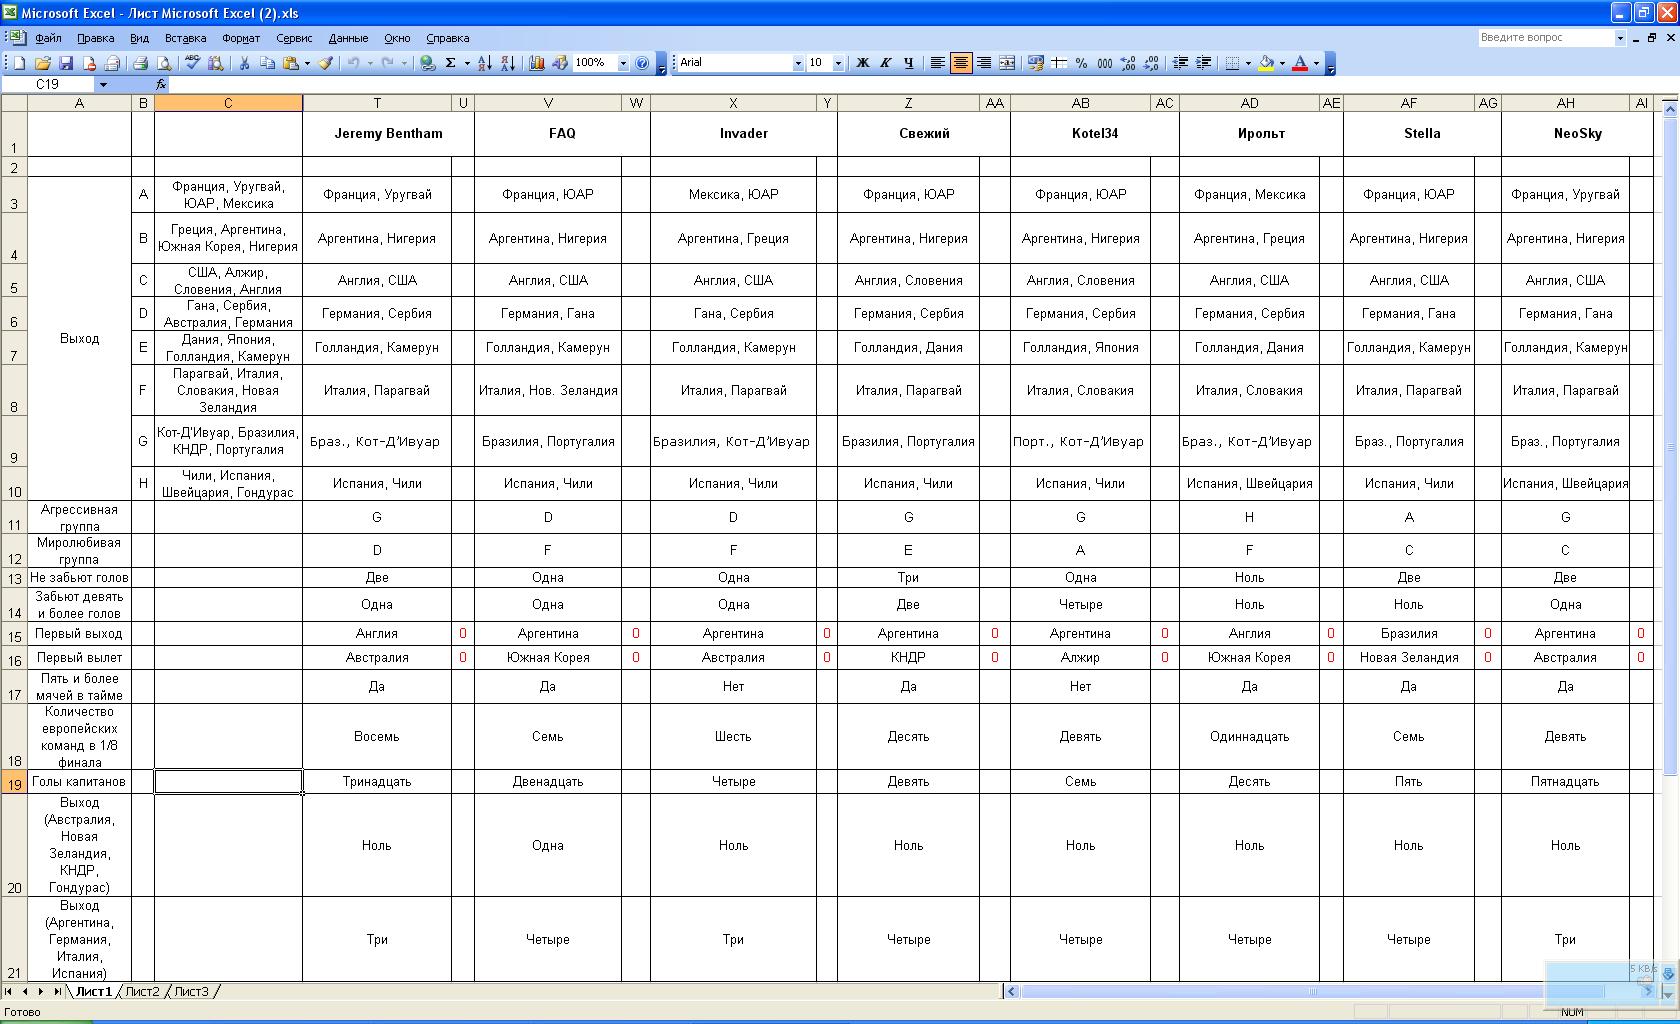Click the Format Painter brush icon
1680x1024 pixels.
pos(326,63)
